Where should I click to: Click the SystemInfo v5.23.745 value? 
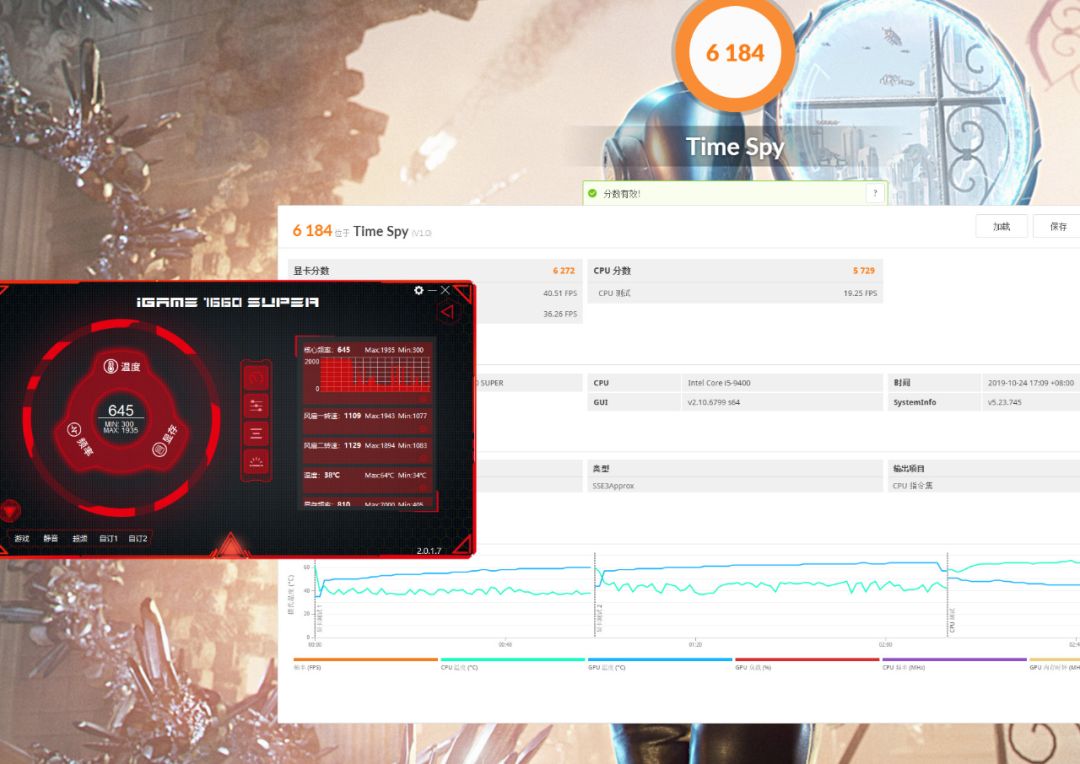(1005, 402)
